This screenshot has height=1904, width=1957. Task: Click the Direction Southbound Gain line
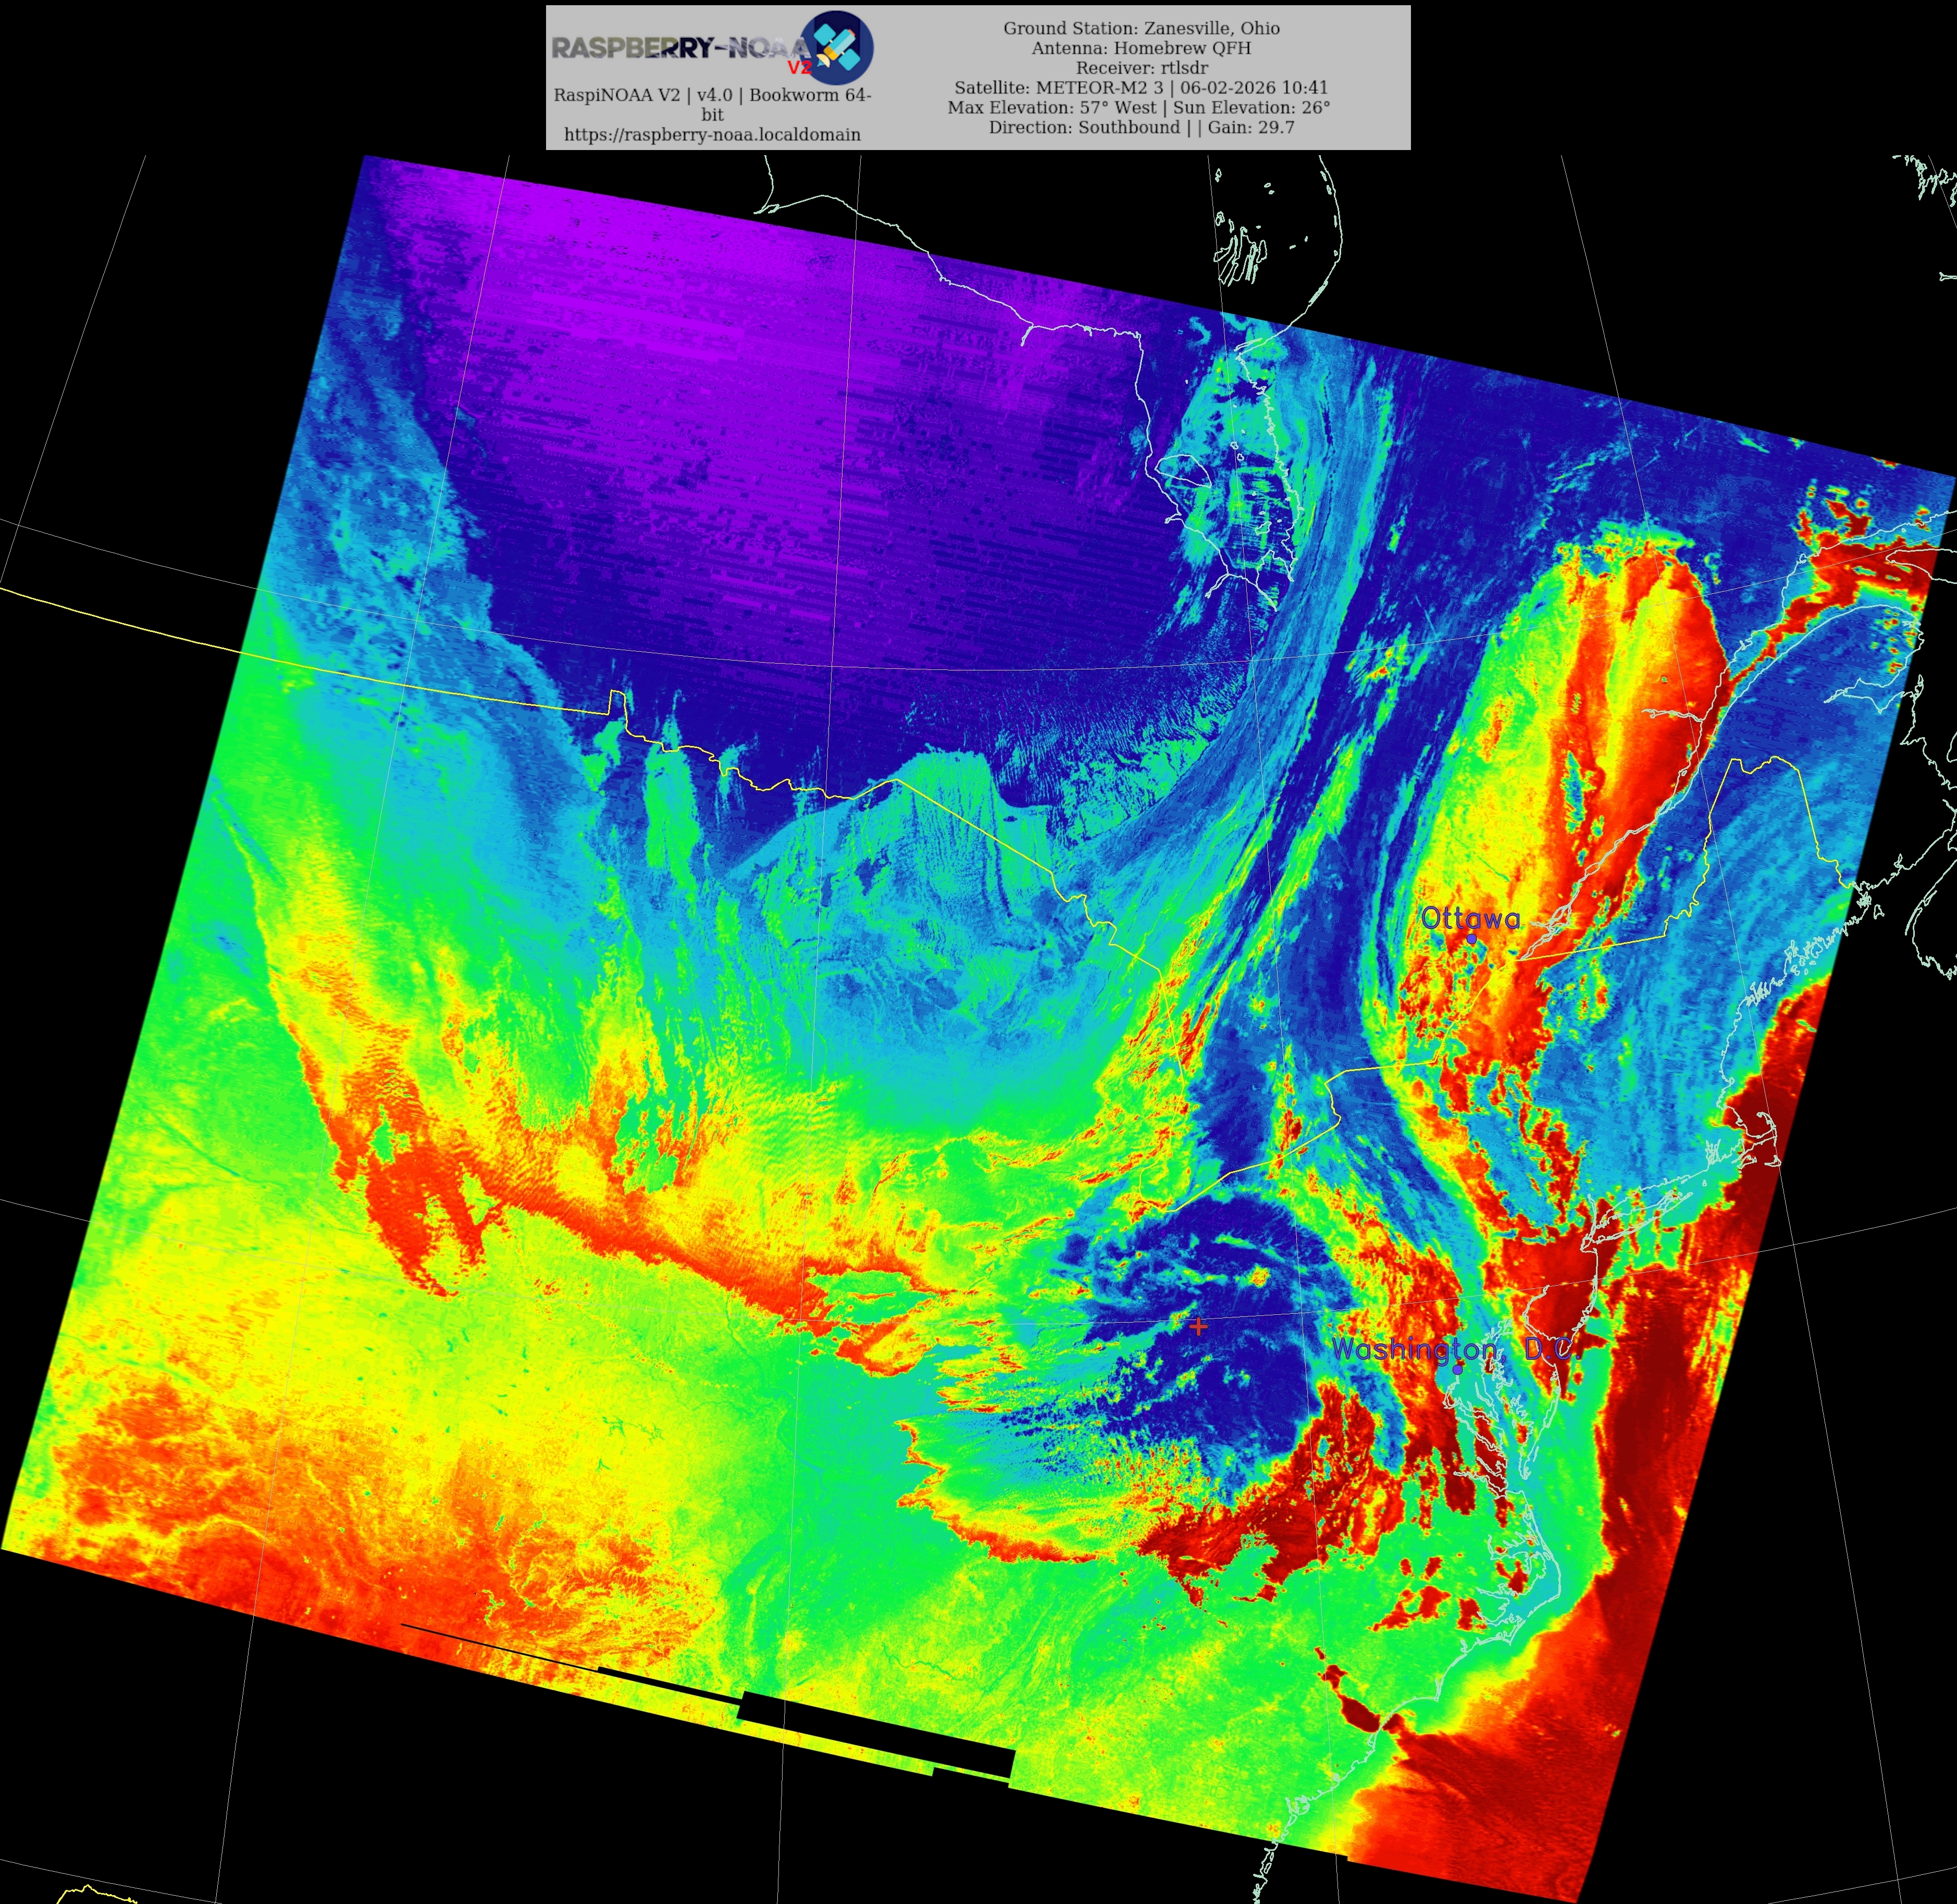tap(1141, 127)
